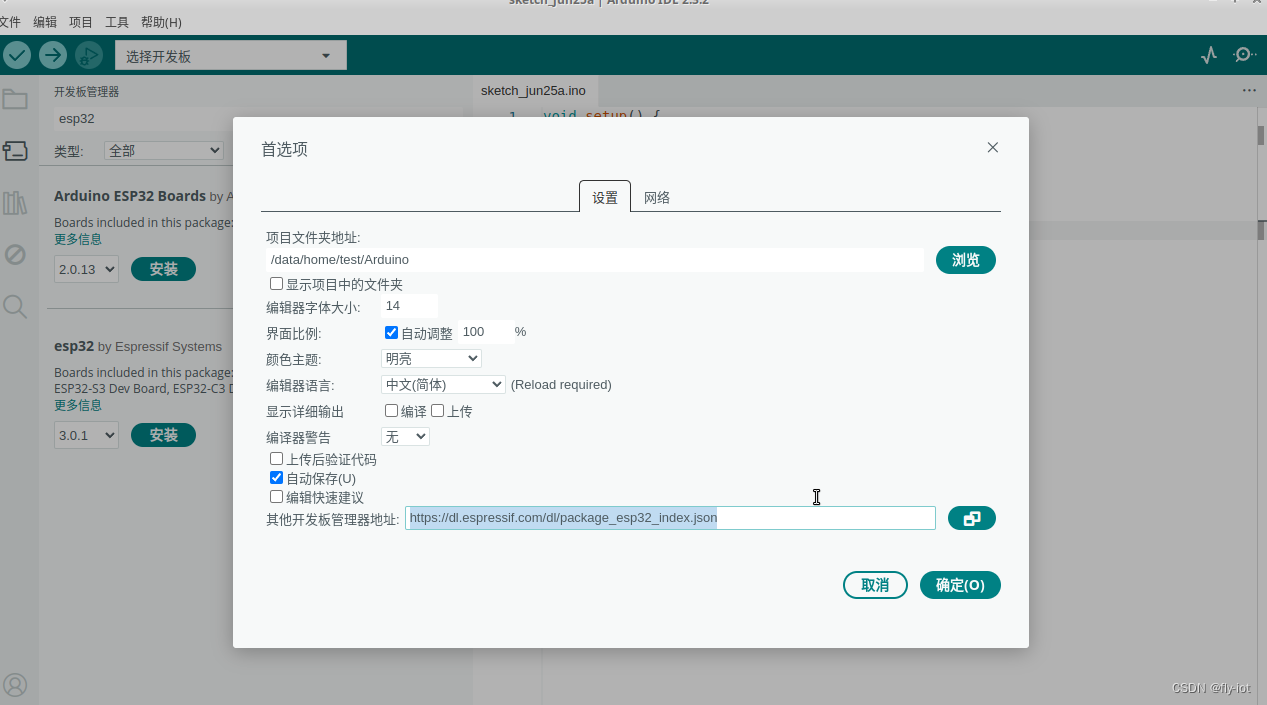
Task: Confirm preferences with the OK button
Action: (960, 585)
